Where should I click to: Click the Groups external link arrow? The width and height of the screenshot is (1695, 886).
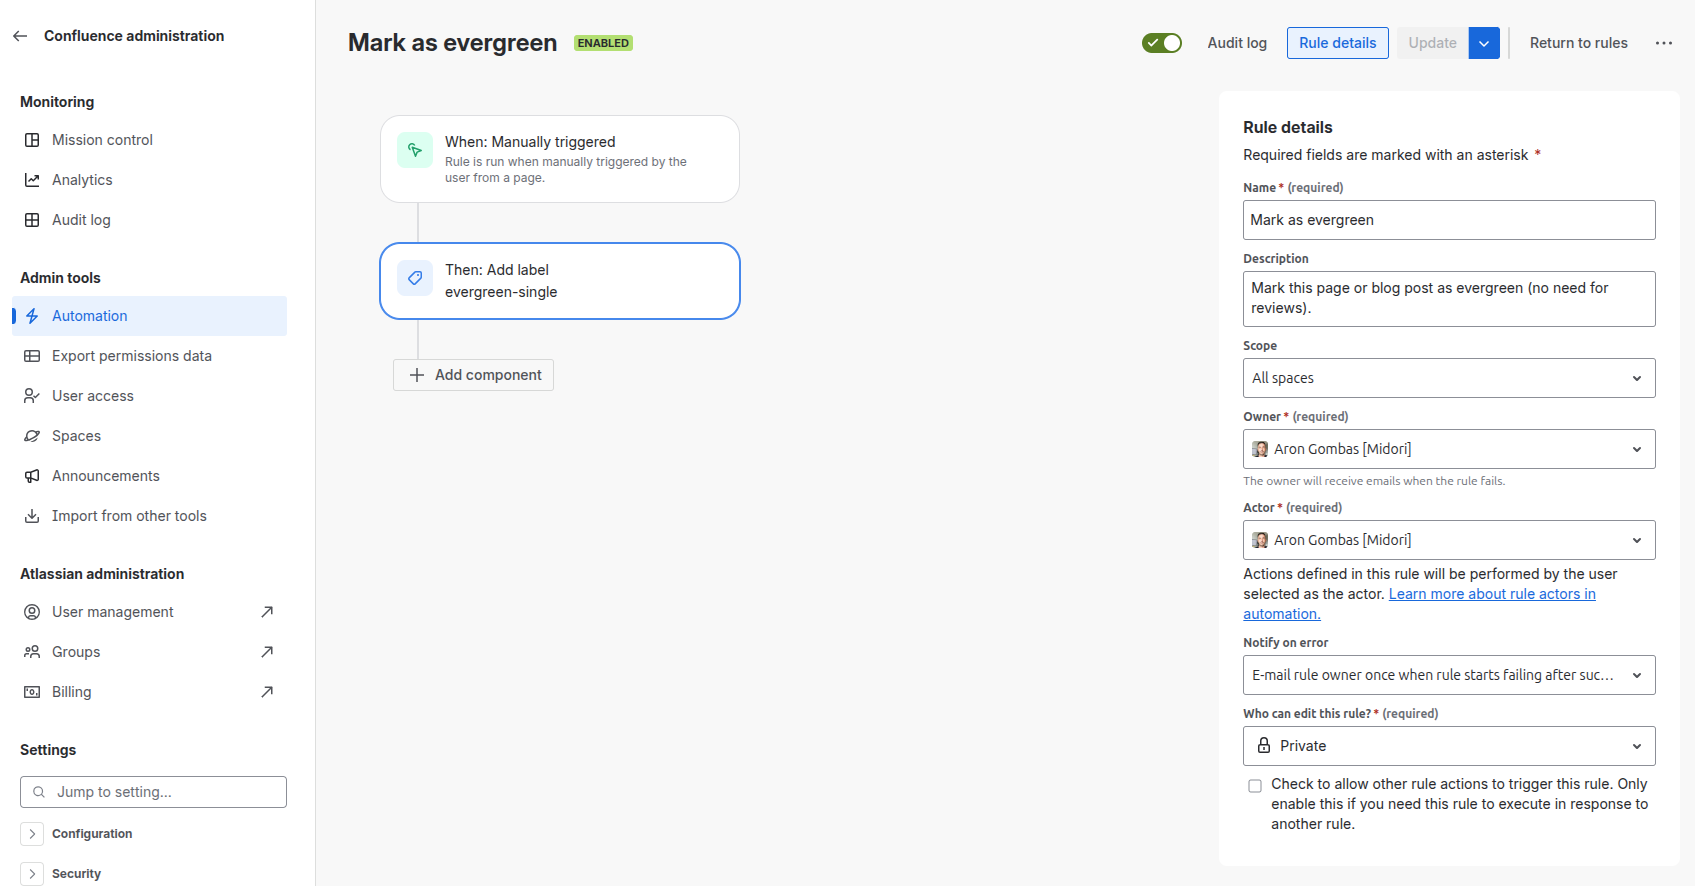tap(267, 652)
